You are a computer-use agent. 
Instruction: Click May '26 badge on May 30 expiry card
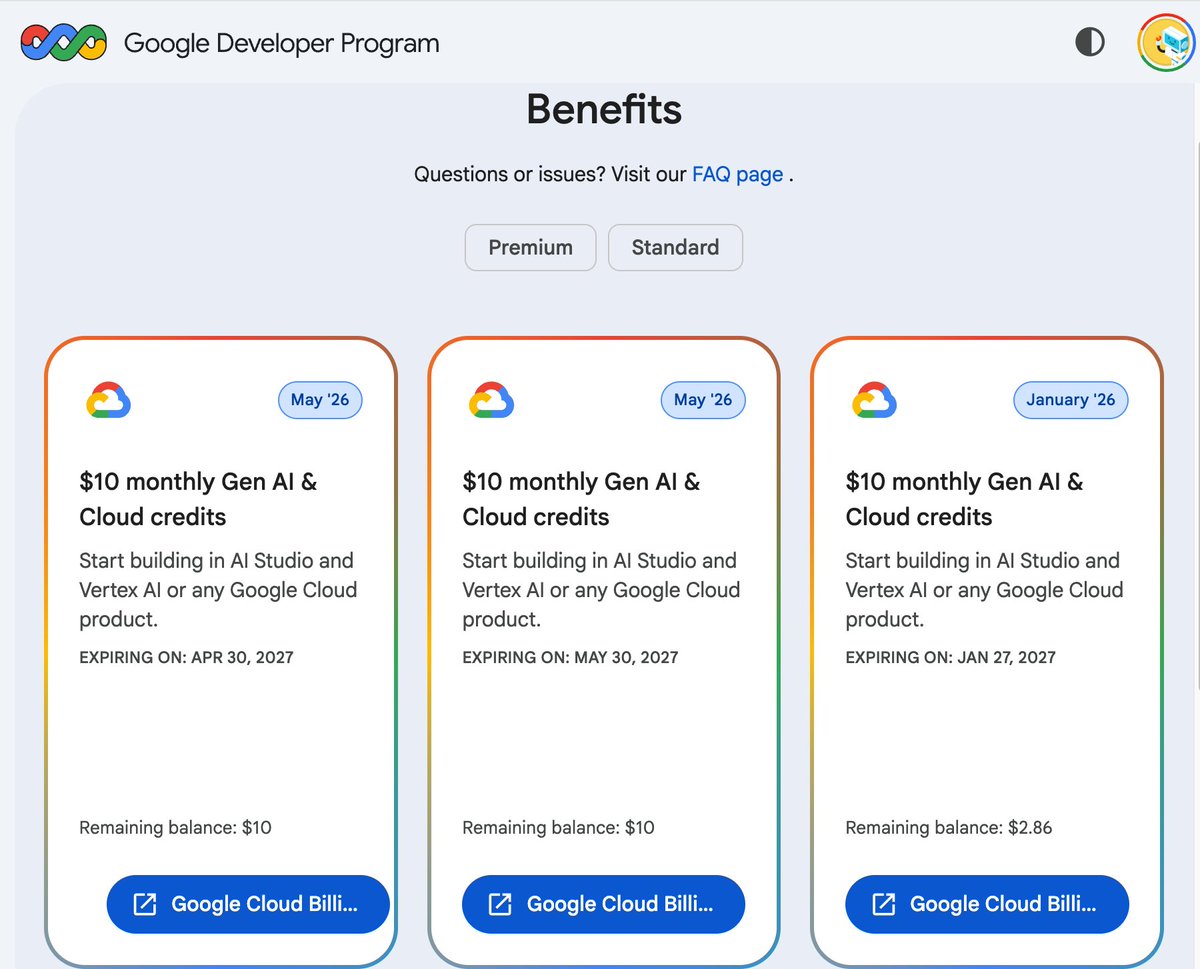(x=703, y=400)
